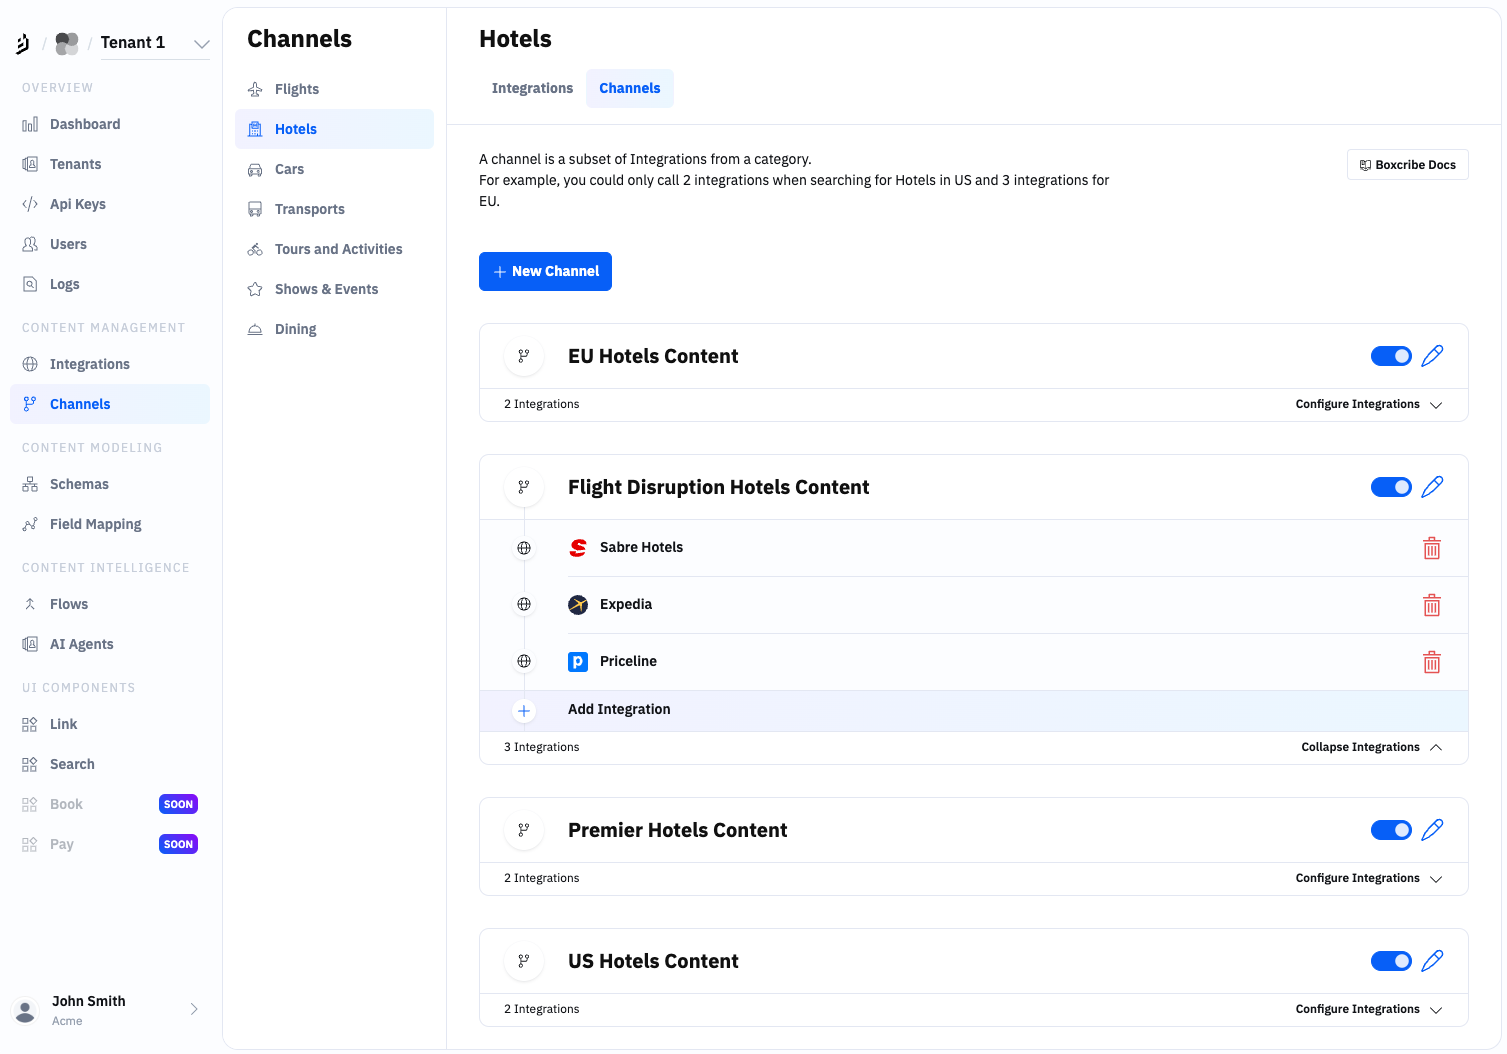Disable the EU Hotels Content toggle
The width and height of the screenshot is (1507, 1054).
coord(1390,356)
